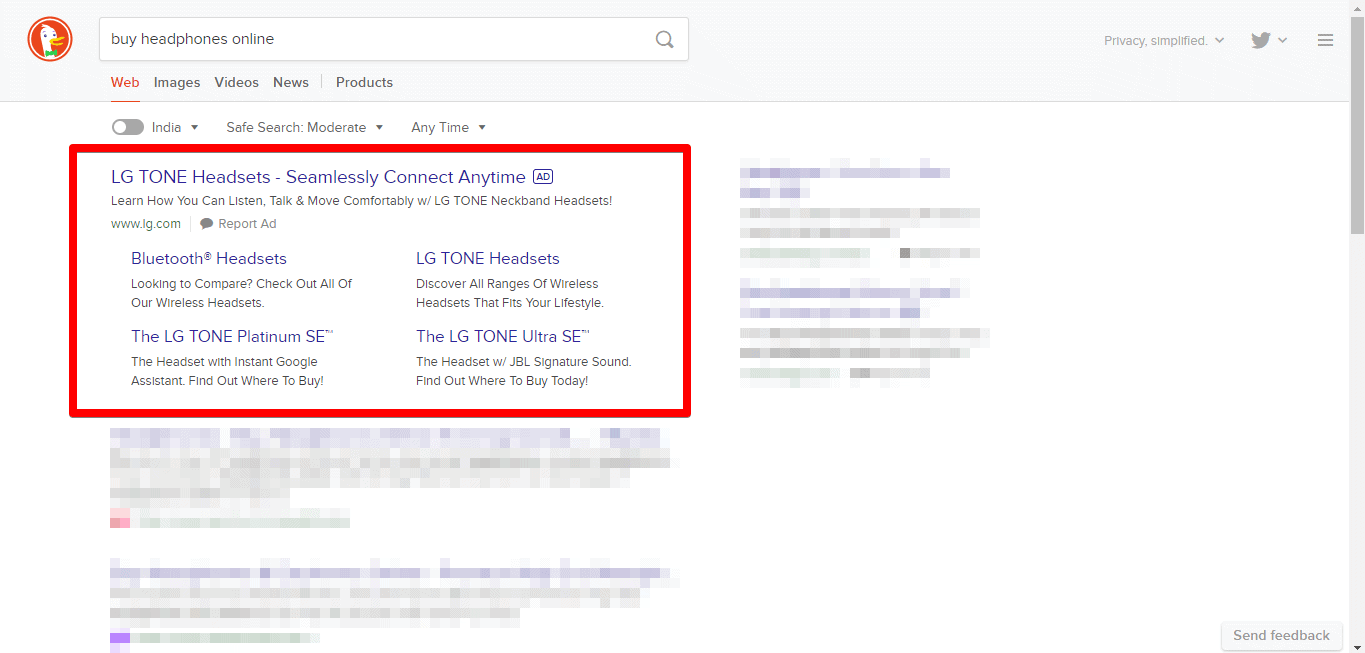Switch to the Images tab

[177, 82]
